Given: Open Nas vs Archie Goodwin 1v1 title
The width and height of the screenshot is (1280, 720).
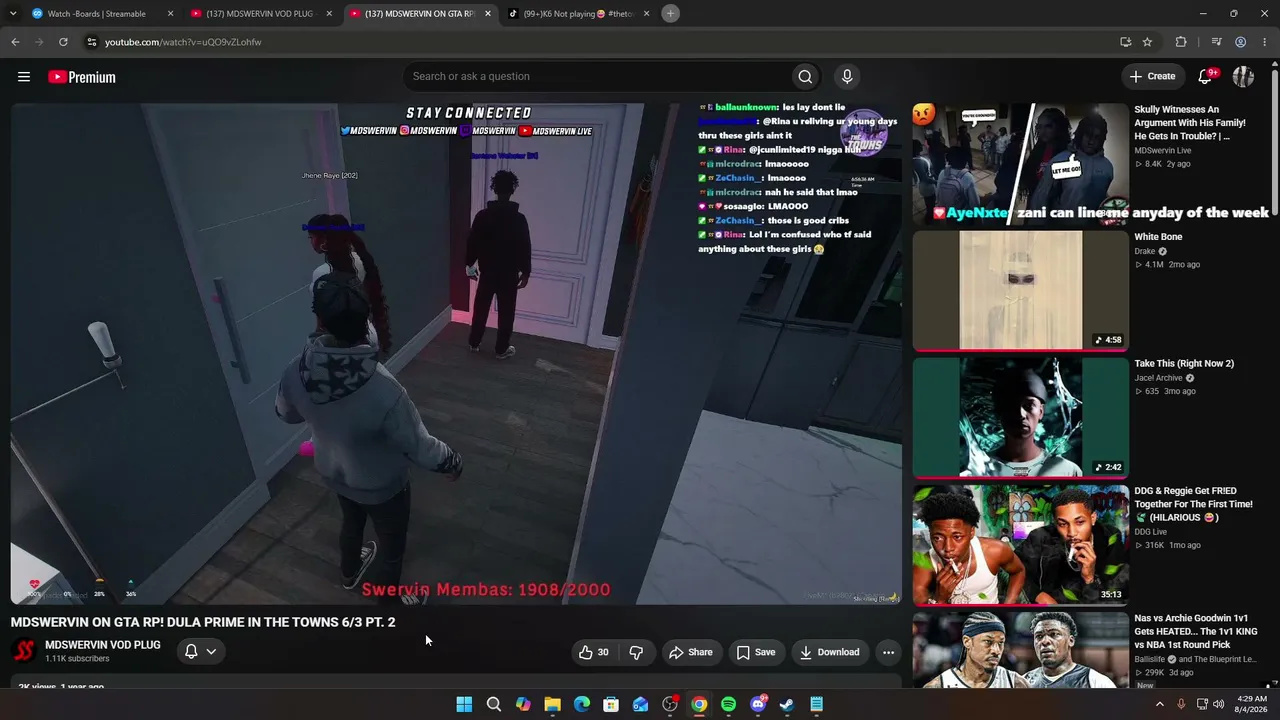Looking at the screenshot, I should (x=1198, y=632).
